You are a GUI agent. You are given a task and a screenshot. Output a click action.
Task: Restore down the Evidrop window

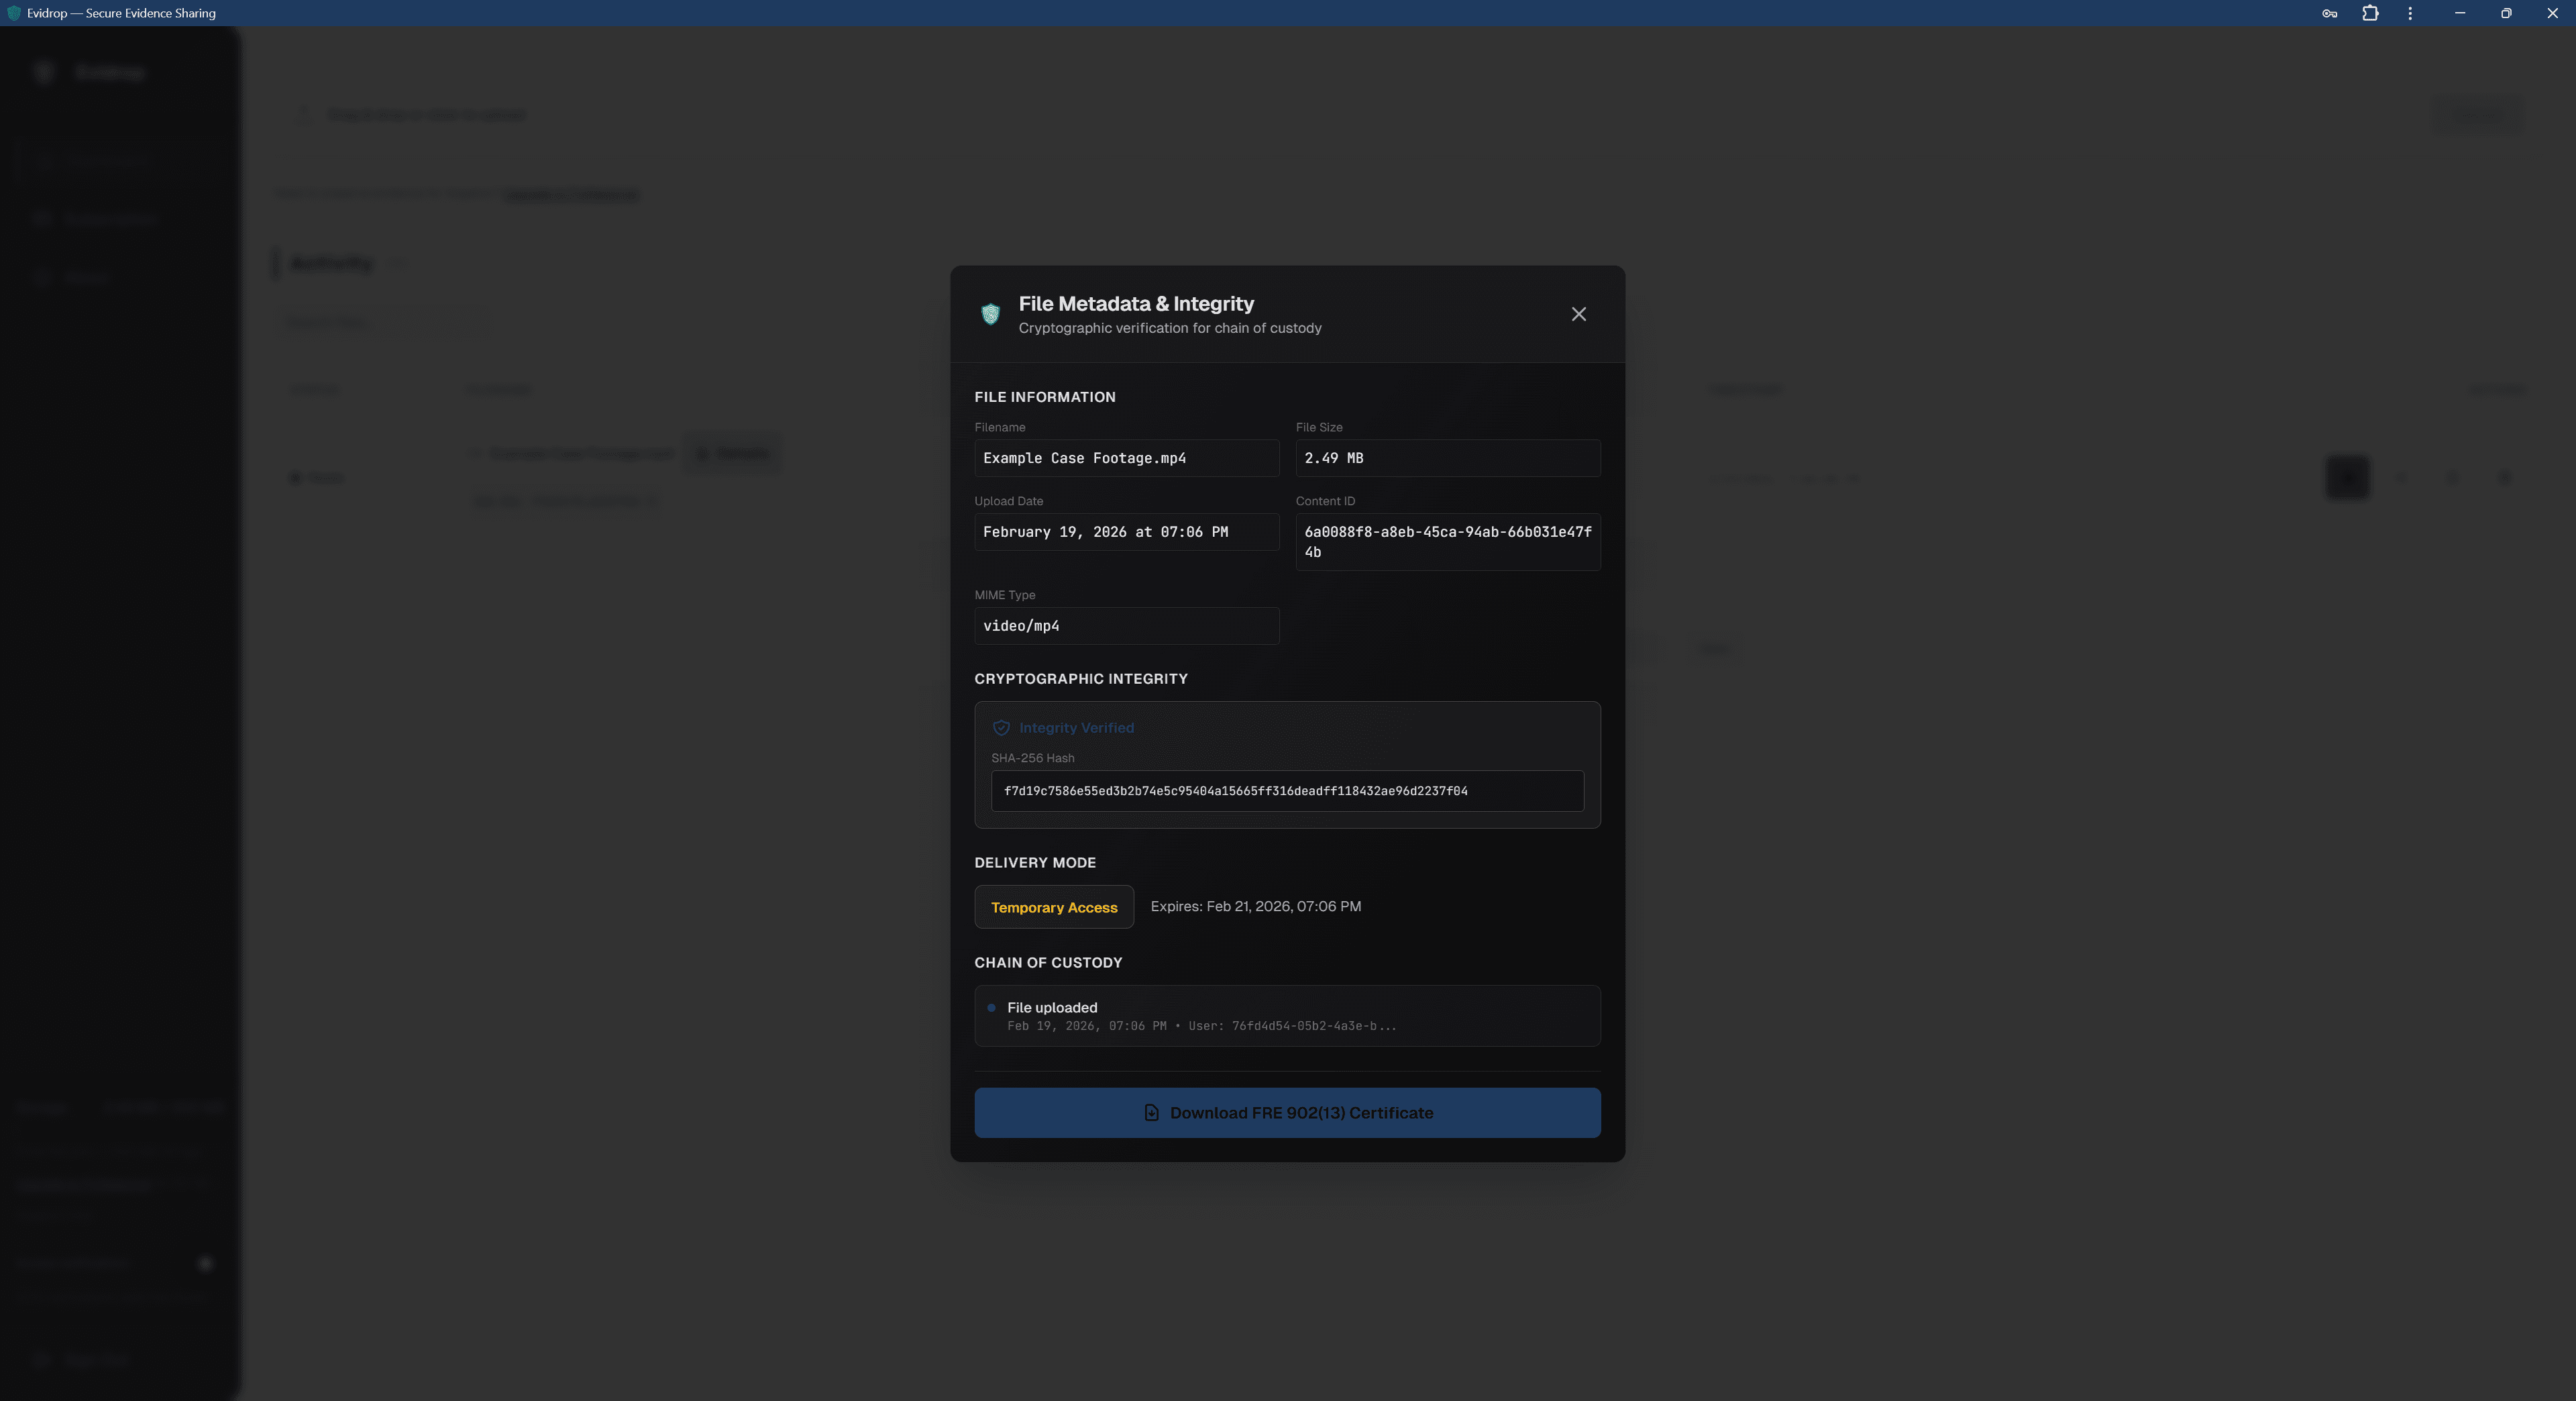point(2505,13)
